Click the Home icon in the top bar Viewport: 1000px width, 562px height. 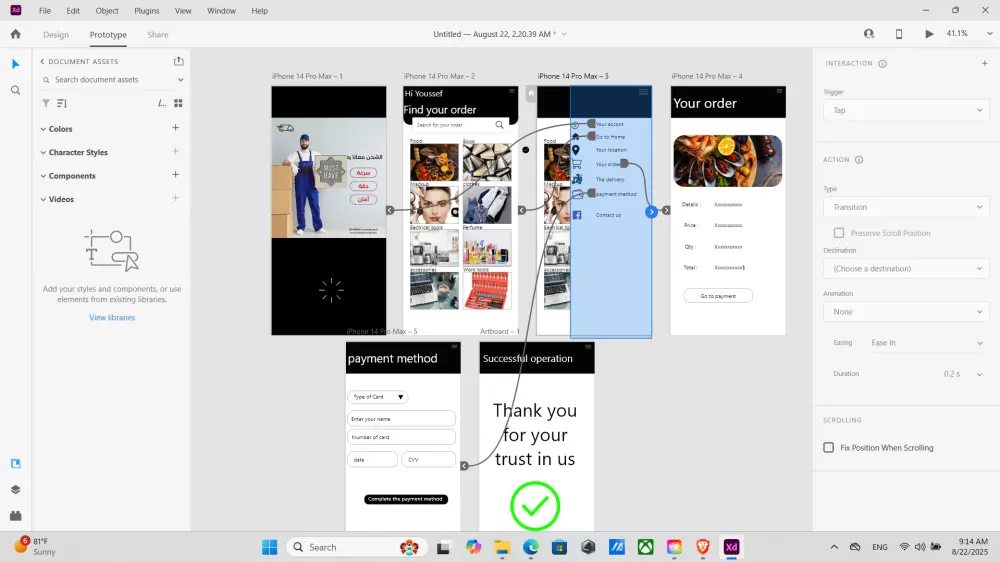click(x=15, y=34)
